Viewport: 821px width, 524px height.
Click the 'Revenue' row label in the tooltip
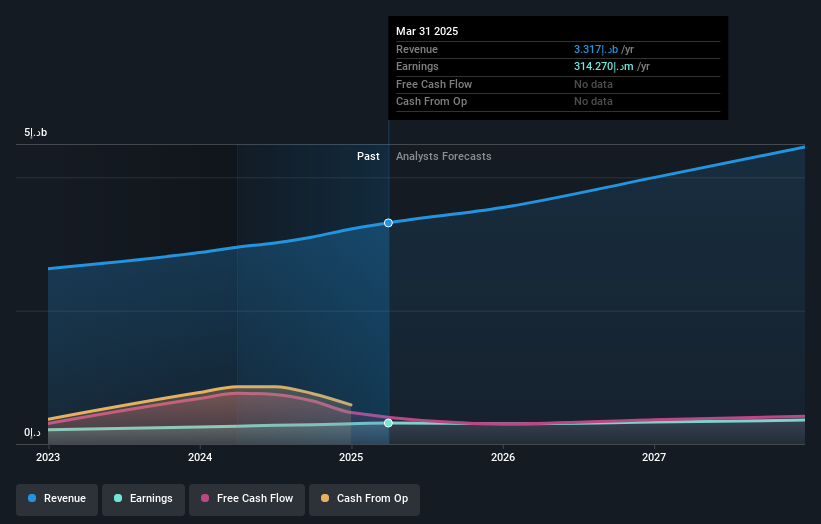tap(417, 49)
